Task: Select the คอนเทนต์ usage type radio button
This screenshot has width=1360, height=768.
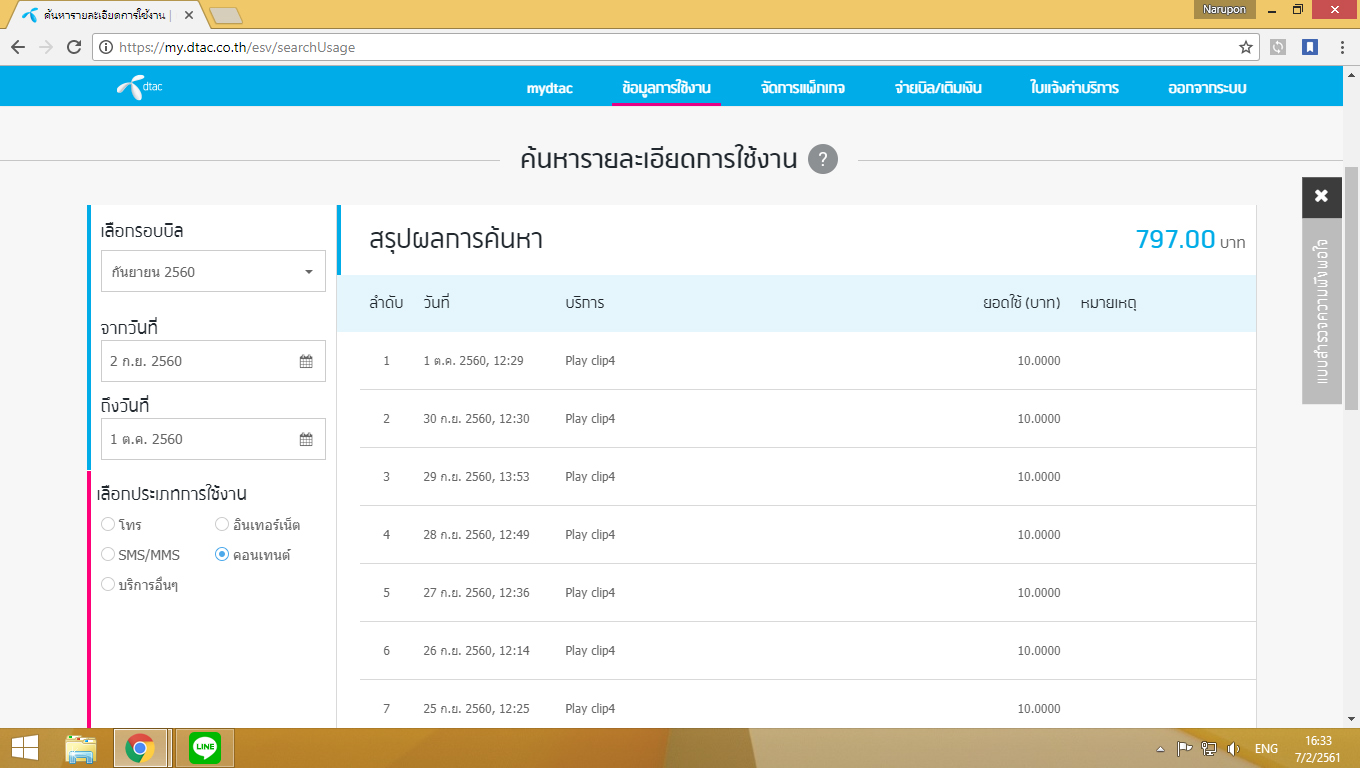Action: point(222,554)
